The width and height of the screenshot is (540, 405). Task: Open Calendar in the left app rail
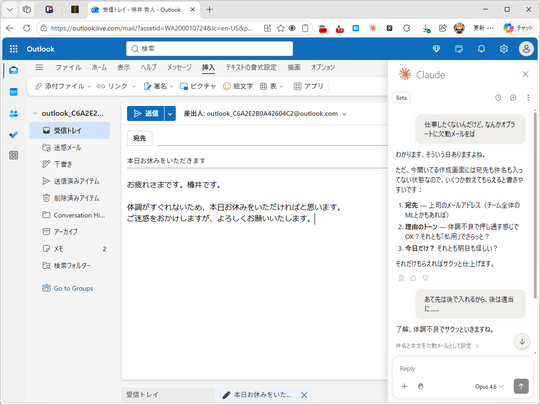pos(13,92)
